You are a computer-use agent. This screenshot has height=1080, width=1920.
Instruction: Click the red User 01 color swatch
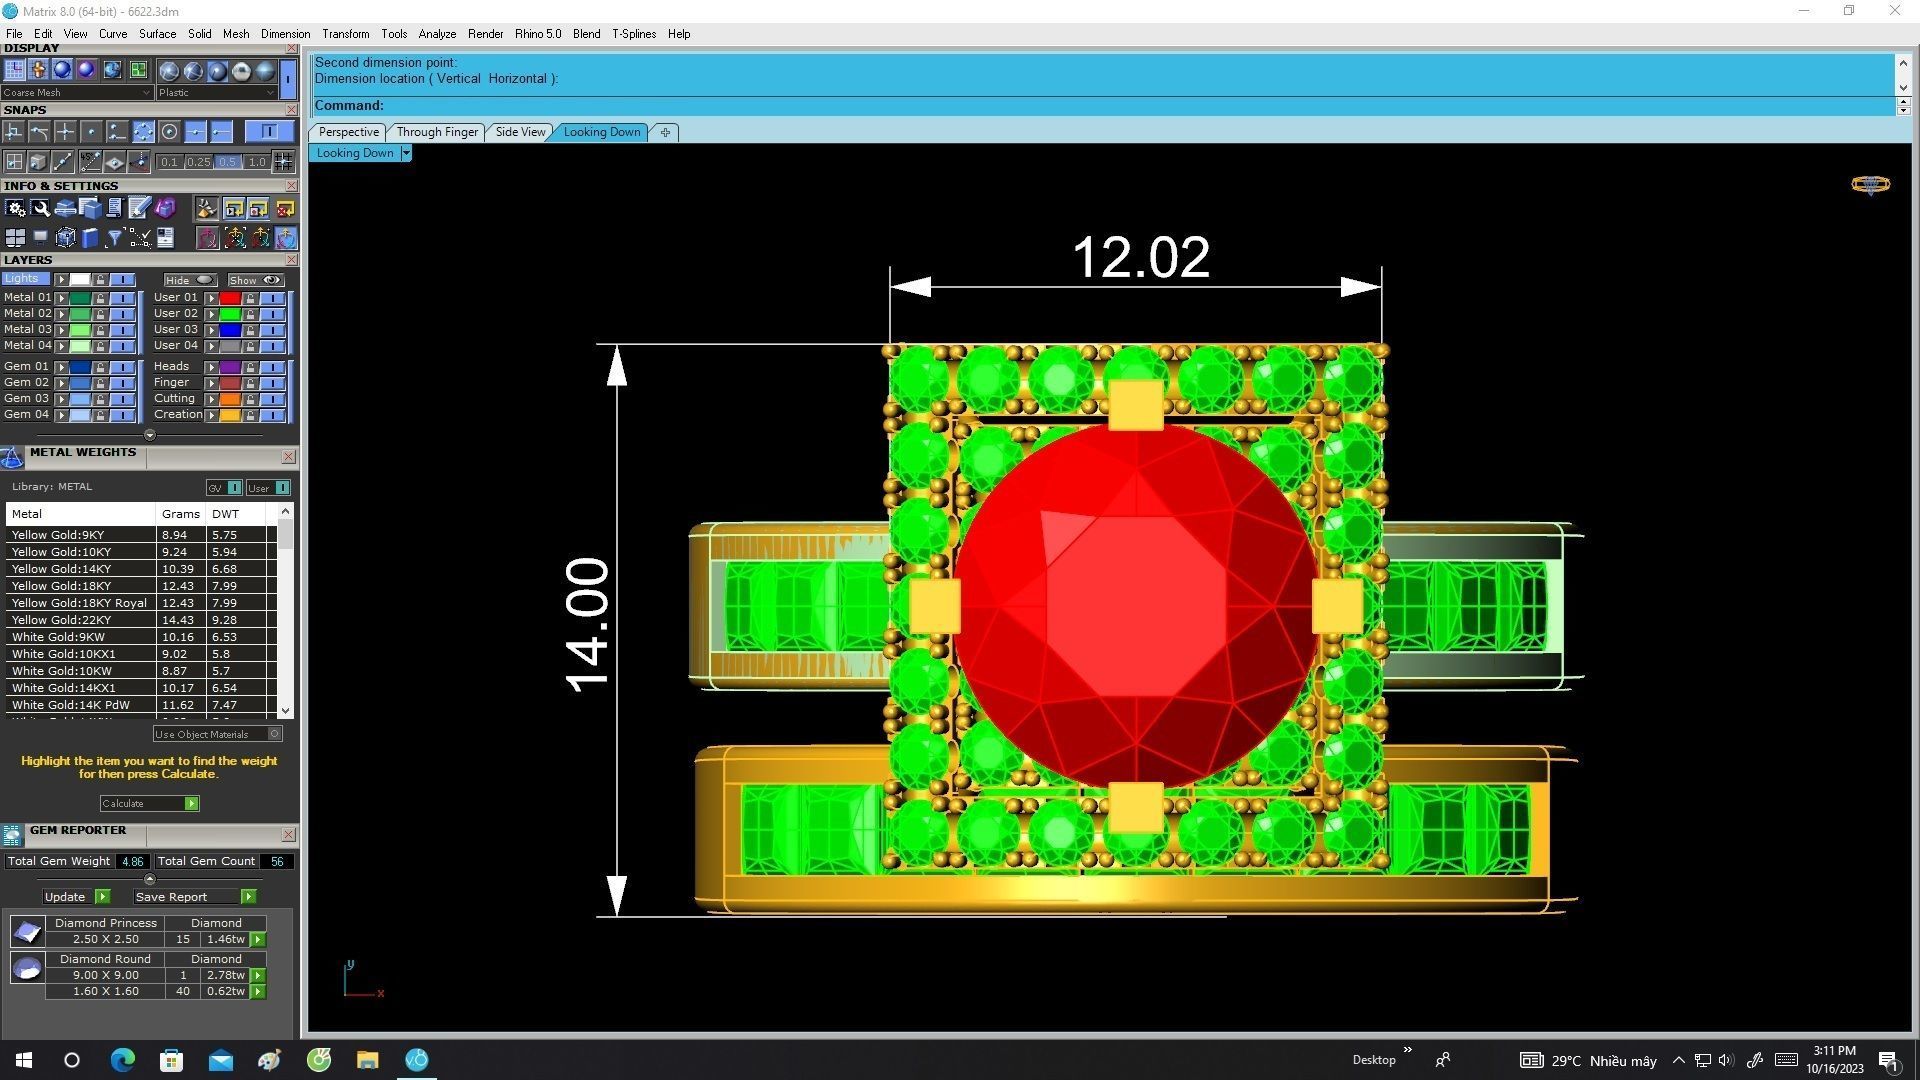(x=230, y=298)
